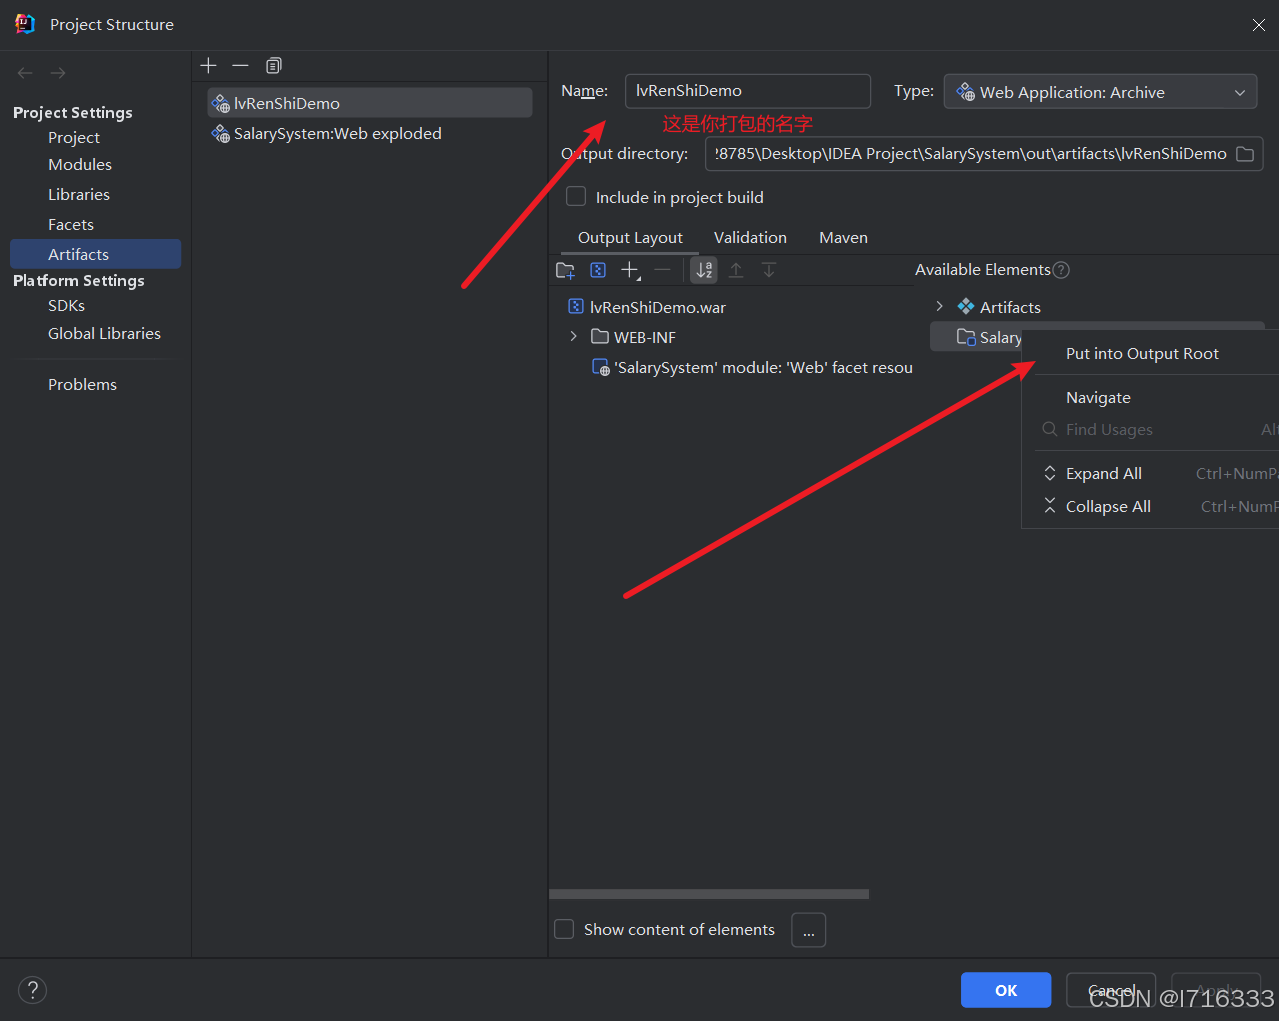Click the Cancel button

[x=1111, y=990]
